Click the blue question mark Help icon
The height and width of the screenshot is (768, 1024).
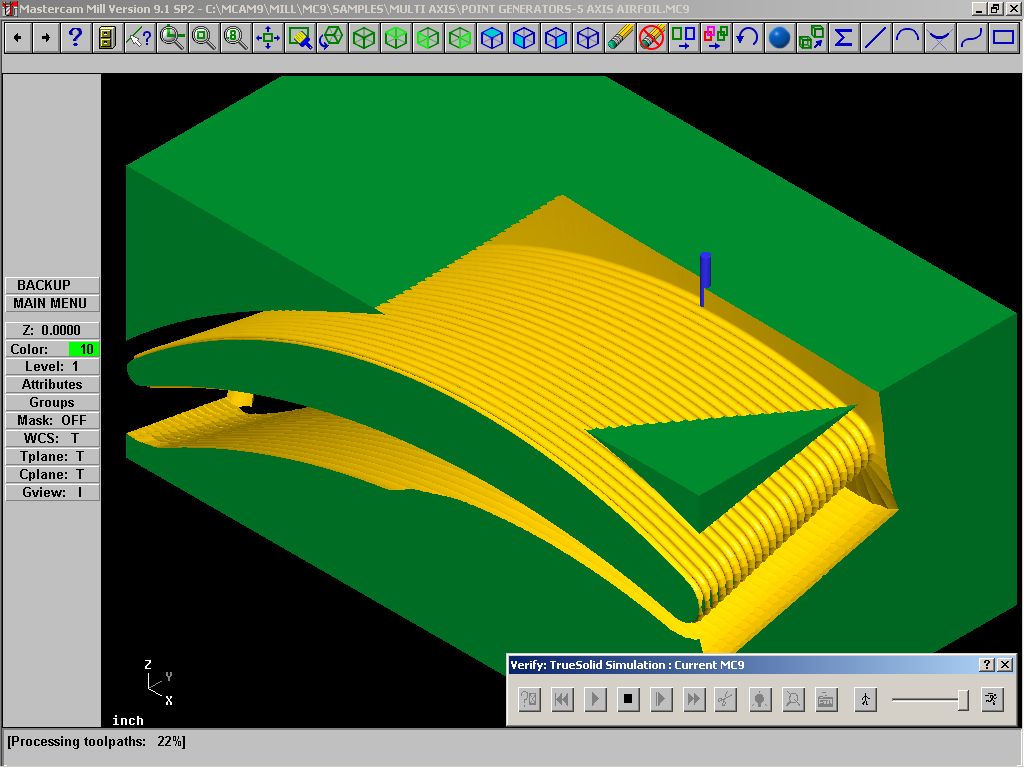[75, 38]
